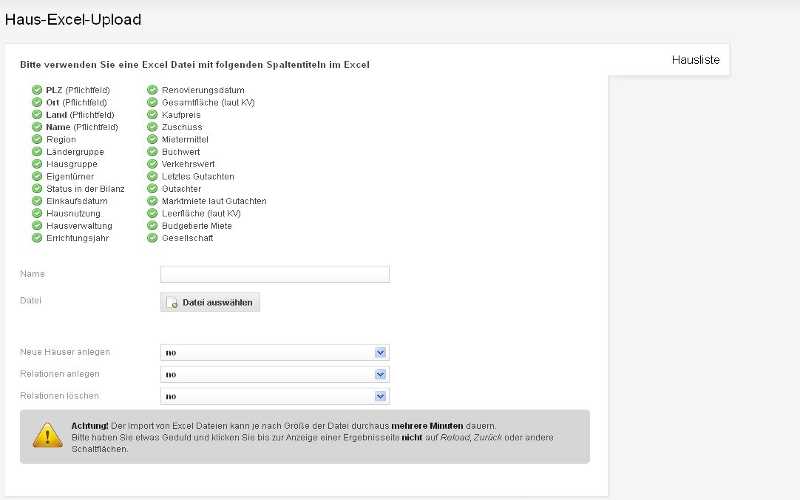Click the green check icon beside PLZ
This screenshot has height=500, width=800.
coord(37,90)
